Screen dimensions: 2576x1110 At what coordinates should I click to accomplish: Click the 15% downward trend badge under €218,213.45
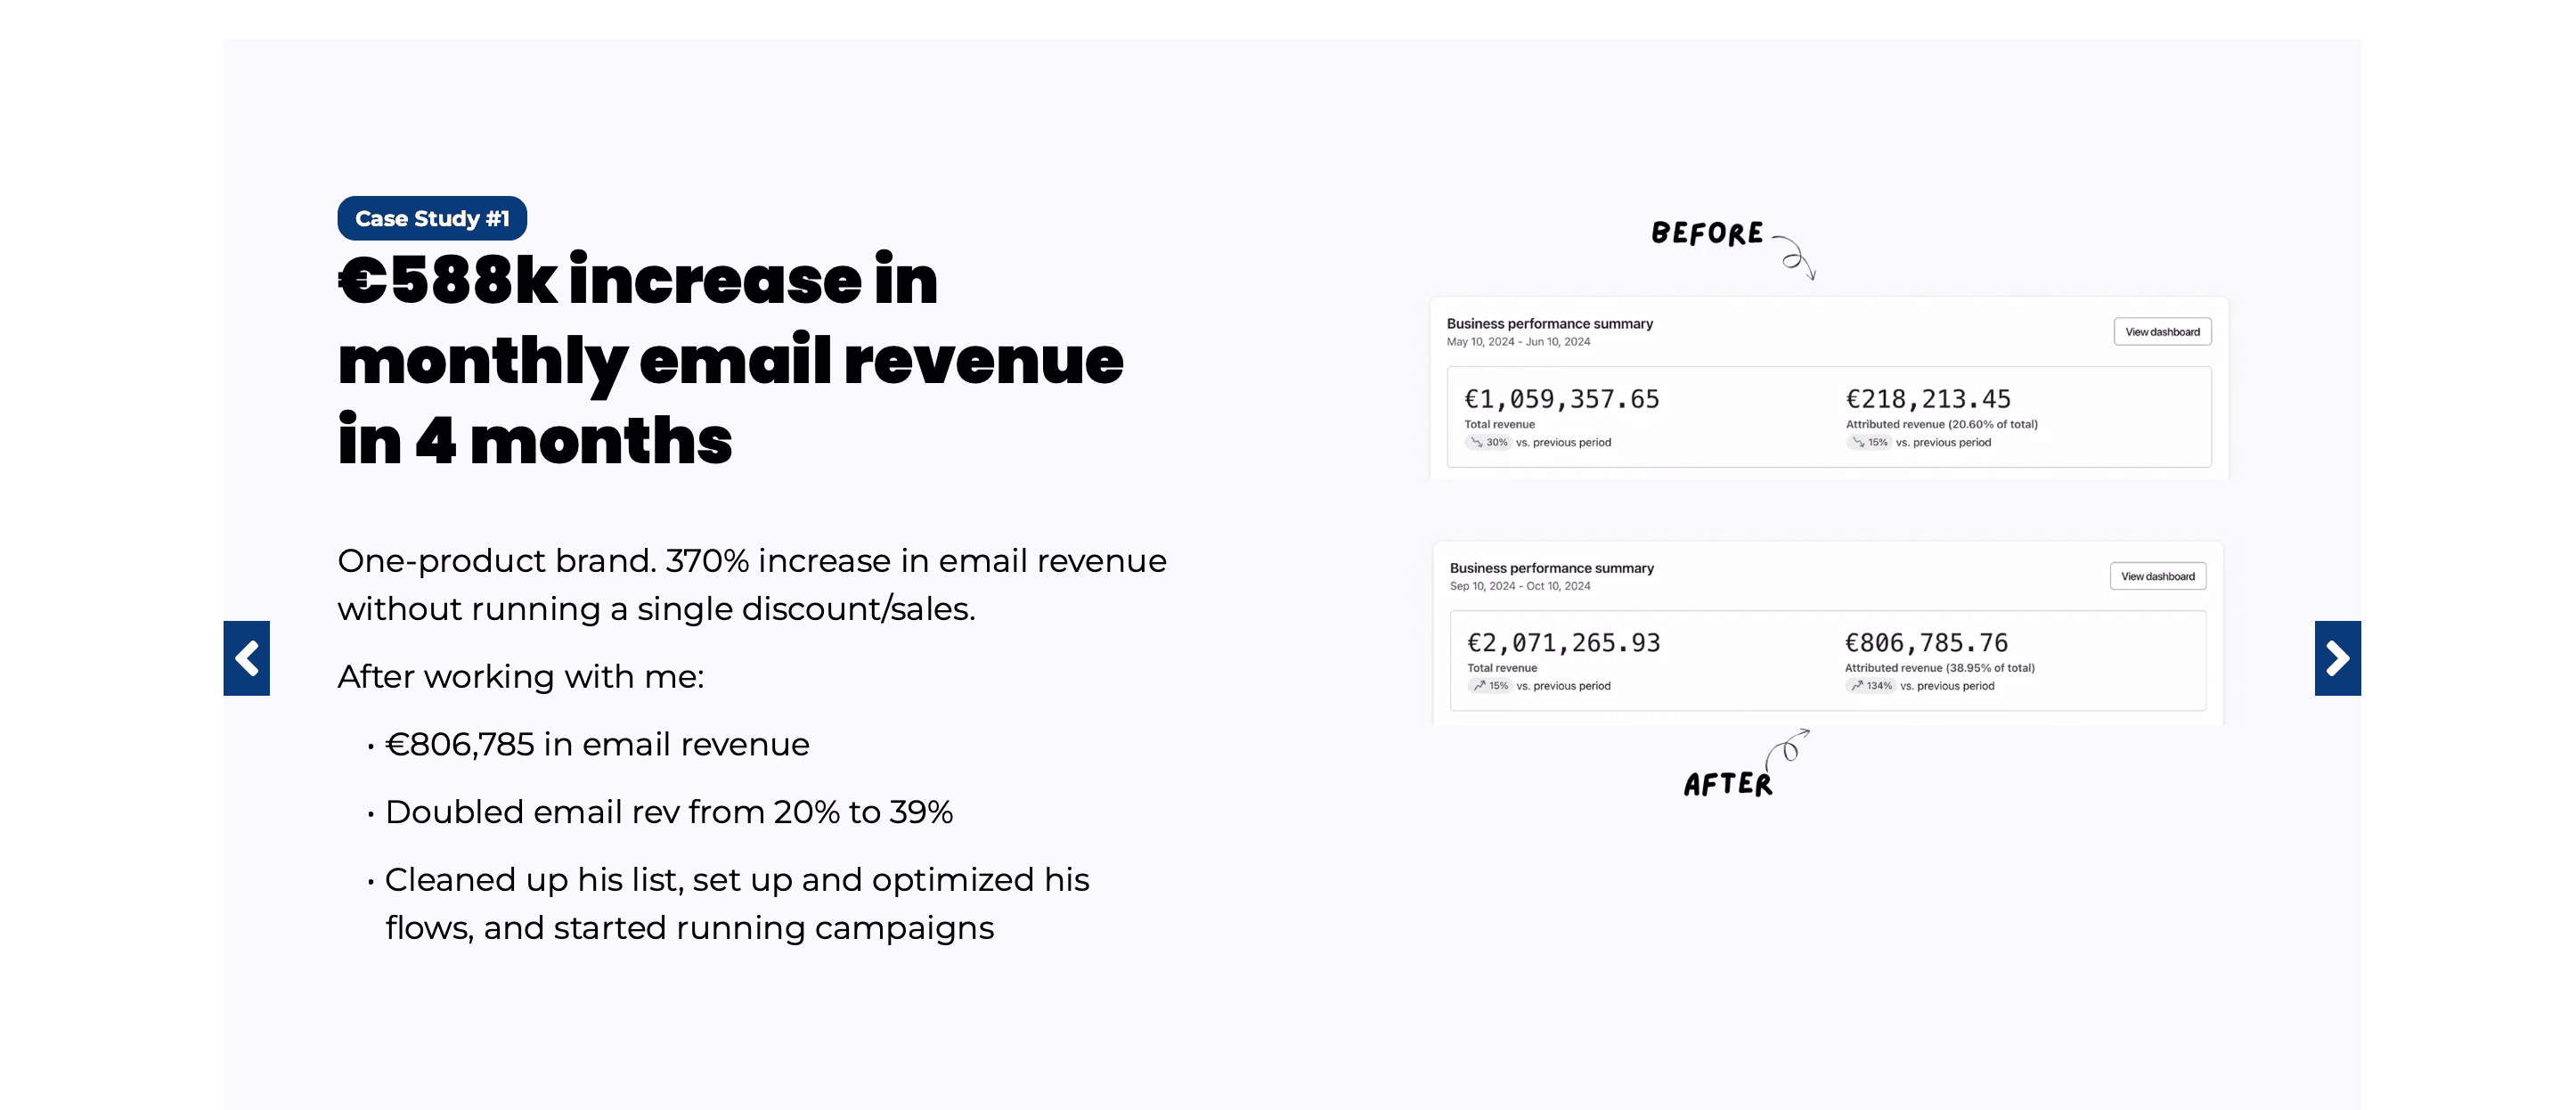(1869, 443)
